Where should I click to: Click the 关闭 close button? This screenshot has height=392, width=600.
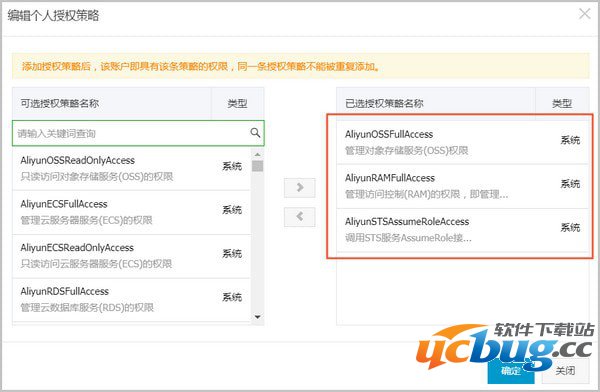565,371
